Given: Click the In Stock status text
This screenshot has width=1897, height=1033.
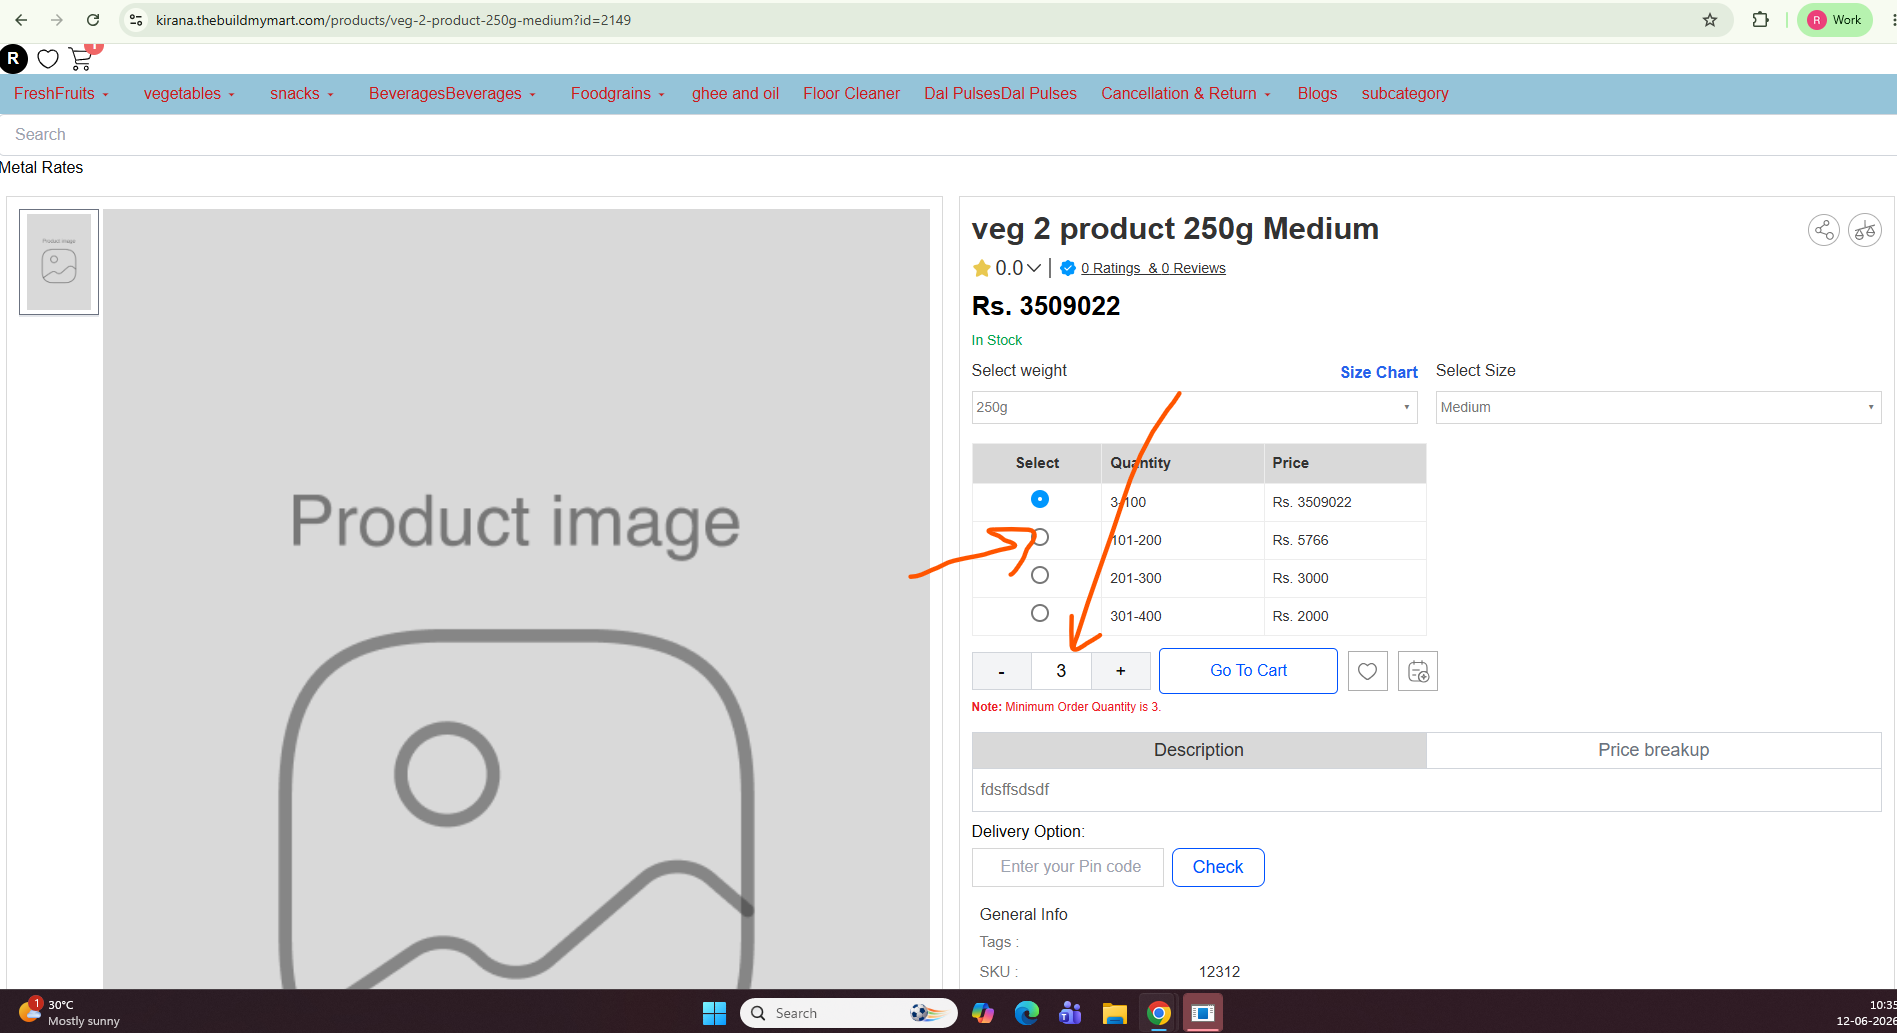Looking at the screenshot, I should point(997,340).
